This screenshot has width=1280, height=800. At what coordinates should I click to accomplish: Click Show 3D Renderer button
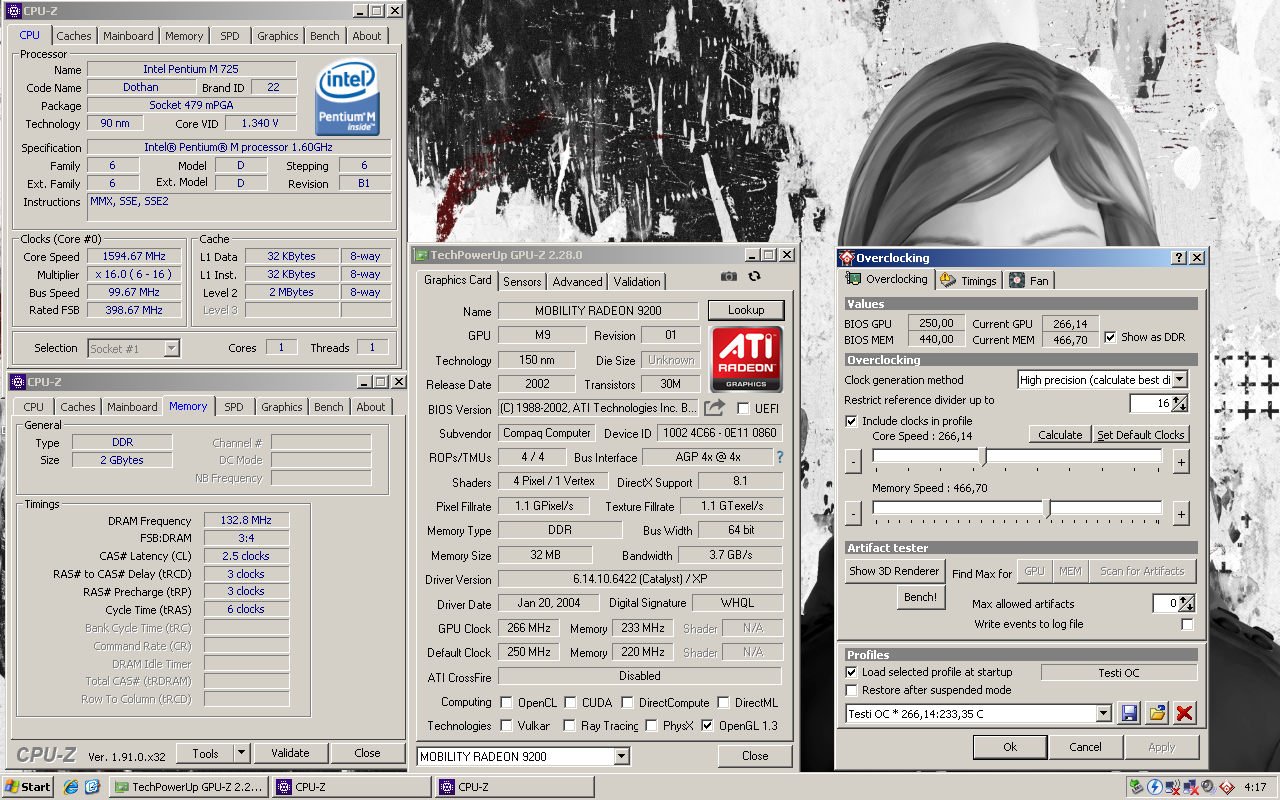(894, 571)
